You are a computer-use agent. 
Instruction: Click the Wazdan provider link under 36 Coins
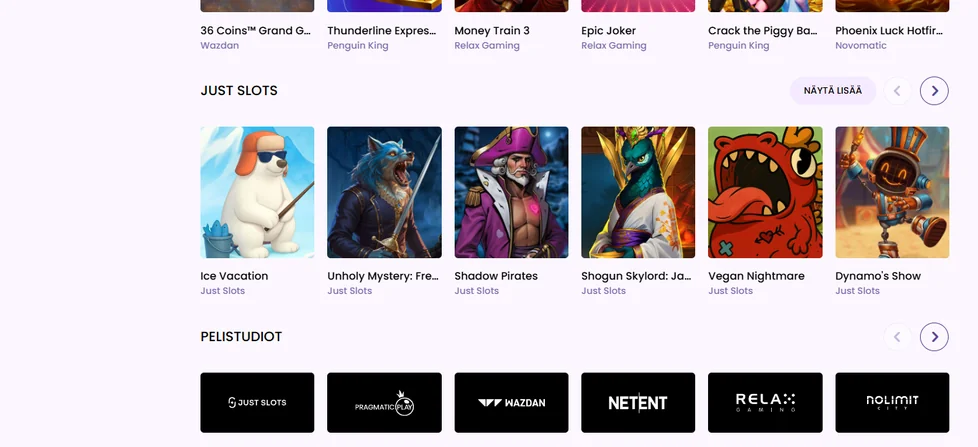pos(220,46)
